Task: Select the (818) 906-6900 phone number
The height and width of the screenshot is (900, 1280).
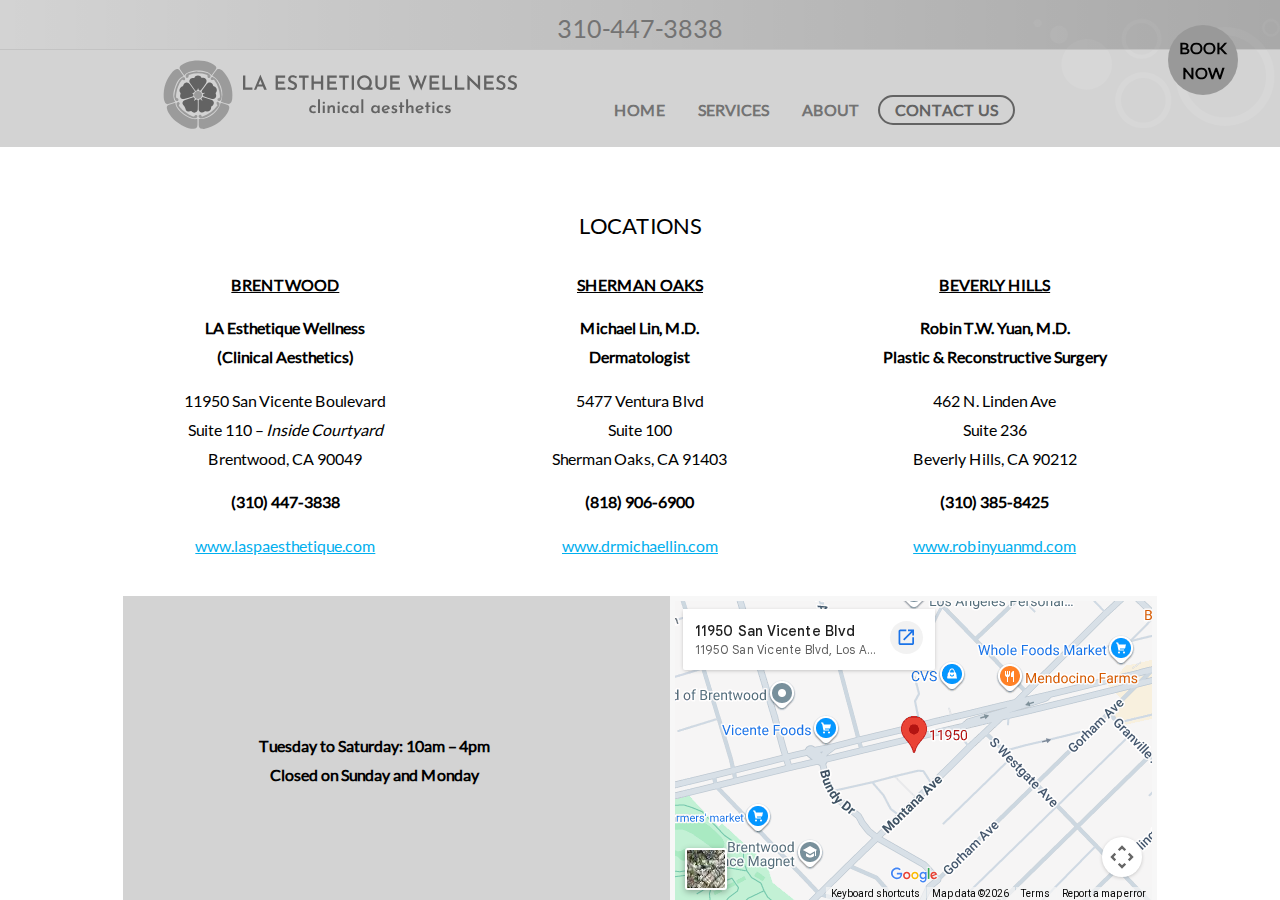Action: pyautogui.click(x=640, y=502)
